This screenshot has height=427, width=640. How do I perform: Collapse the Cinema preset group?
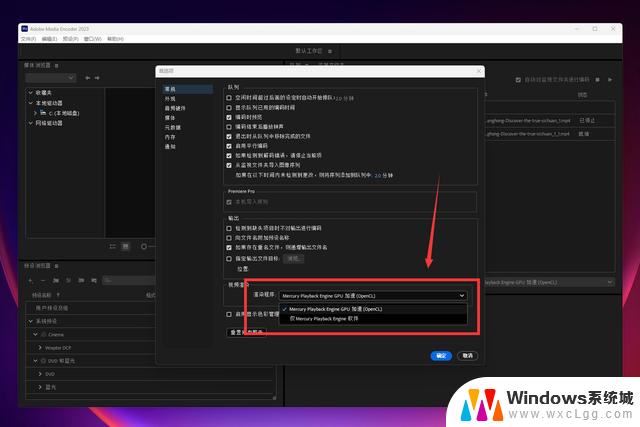[36, 334]
